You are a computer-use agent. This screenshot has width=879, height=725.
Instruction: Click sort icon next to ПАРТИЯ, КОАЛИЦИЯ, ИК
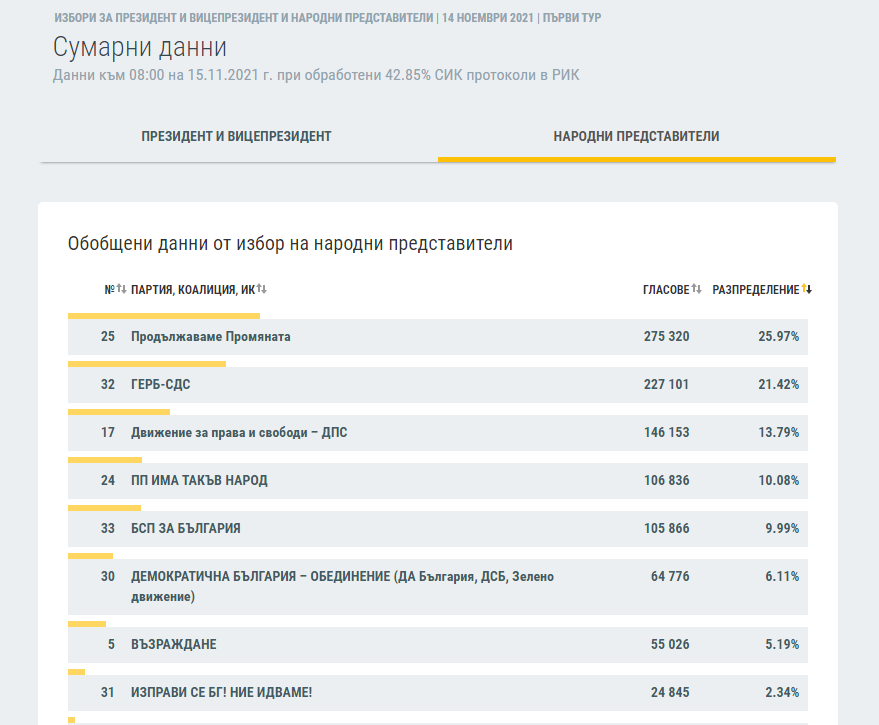pos(261,290)
